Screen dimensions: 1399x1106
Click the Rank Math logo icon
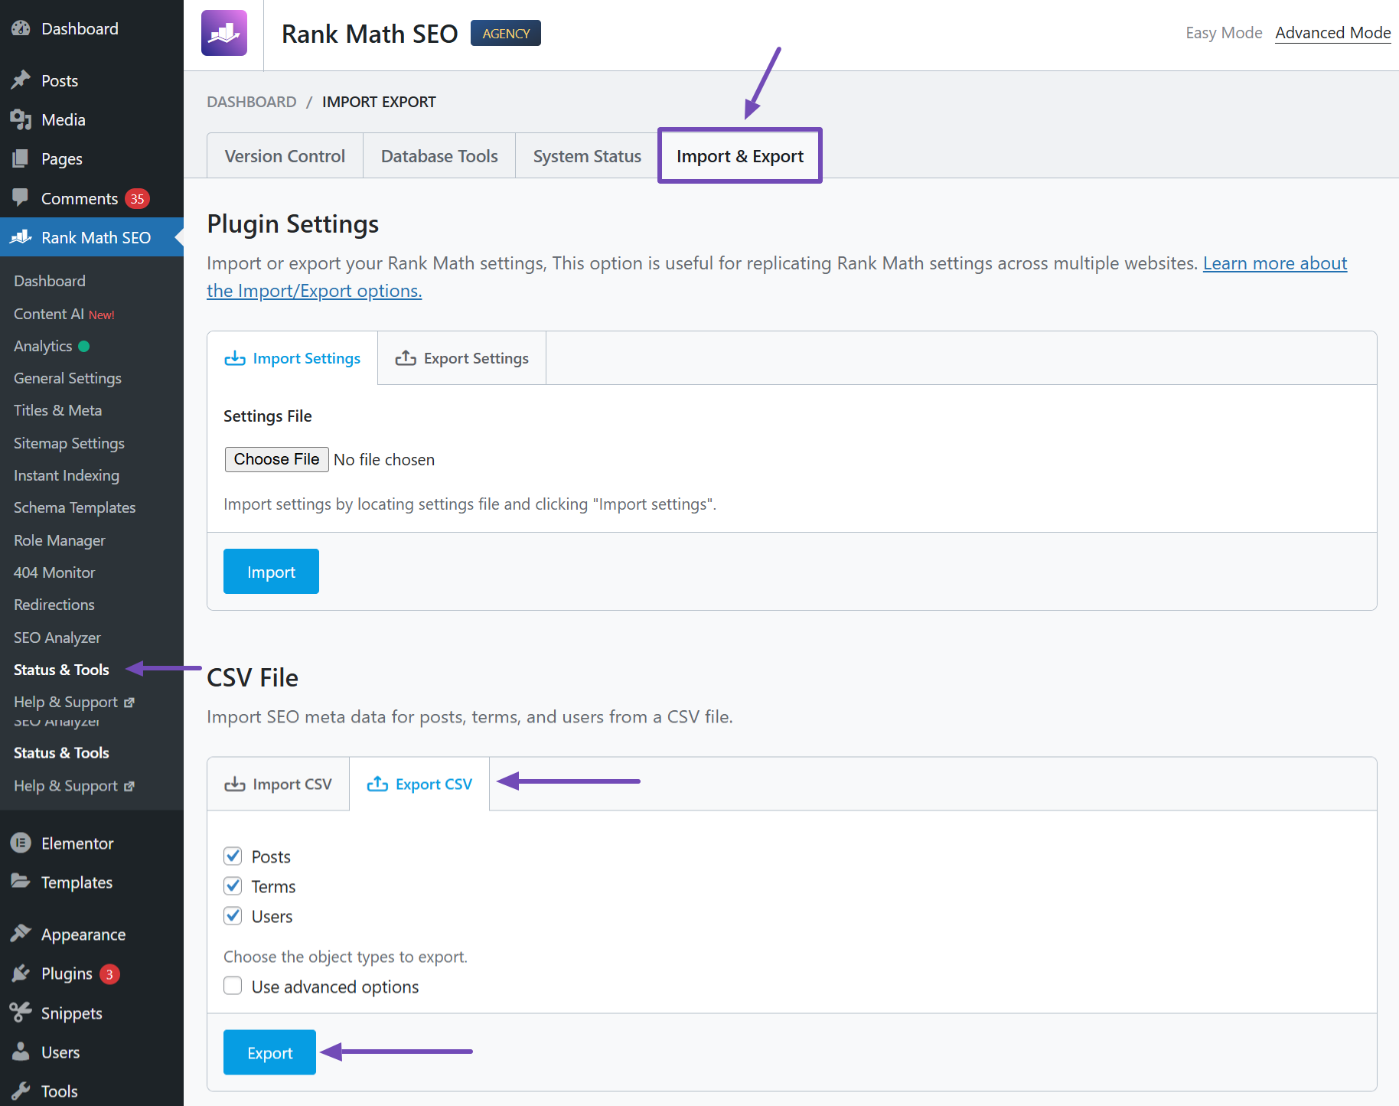pos(224,33)
